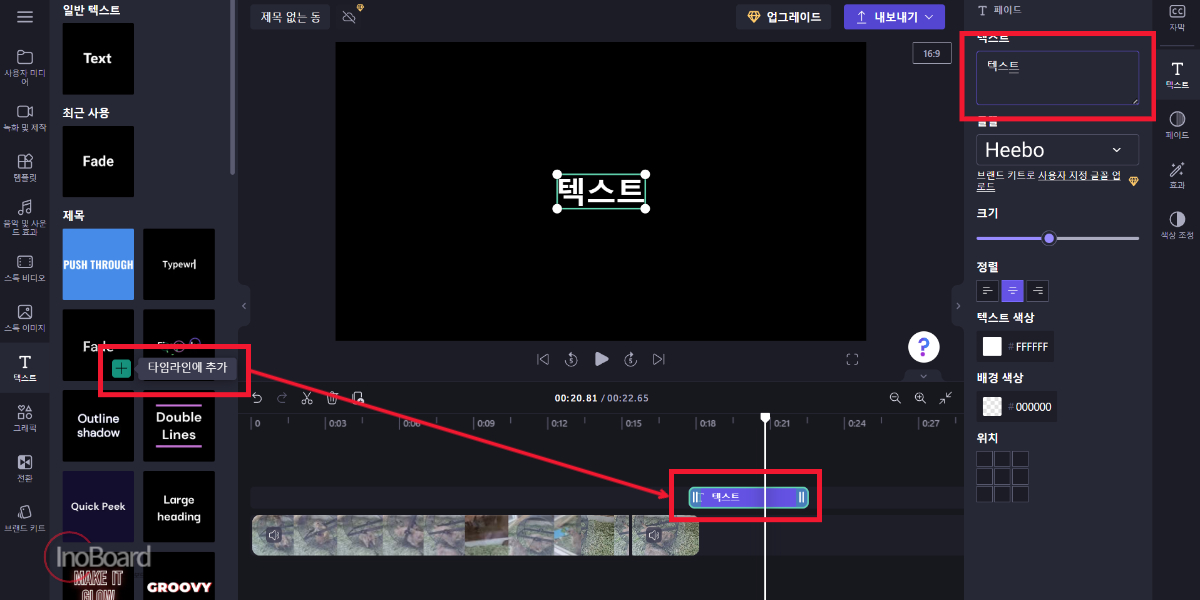Image resolution: width=1200 pixels, height=600 pixels.
Task: Enter fullscreen preview mode
Action: (853, 359)
